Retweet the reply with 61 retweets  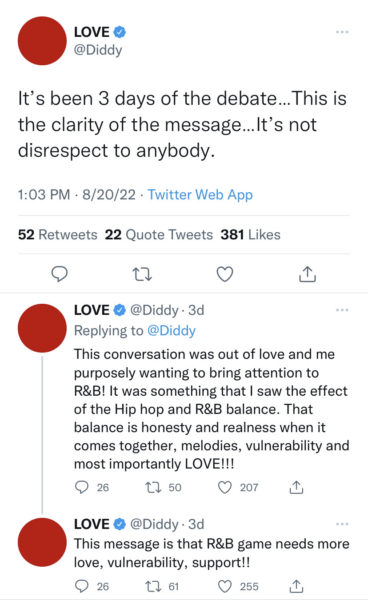(x=153, y=586)
